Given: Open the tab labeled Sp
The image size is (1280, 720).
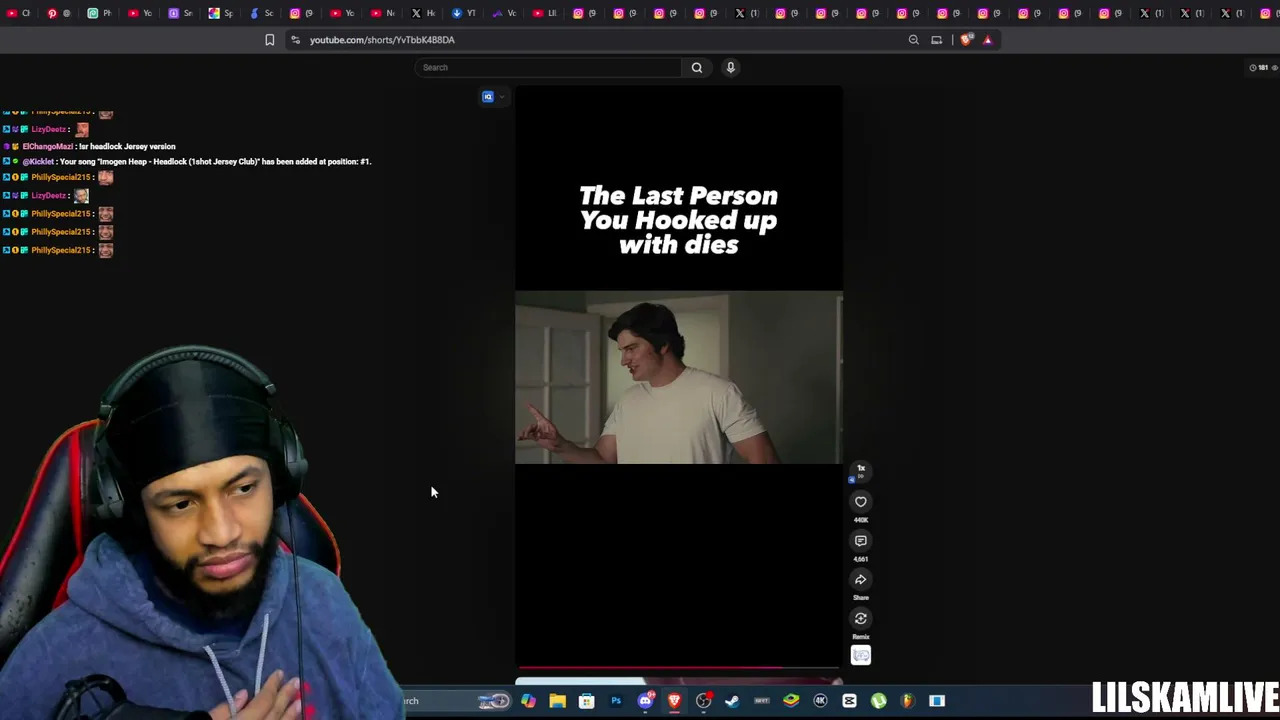Looking at the screenshot, I should (221, 13).
